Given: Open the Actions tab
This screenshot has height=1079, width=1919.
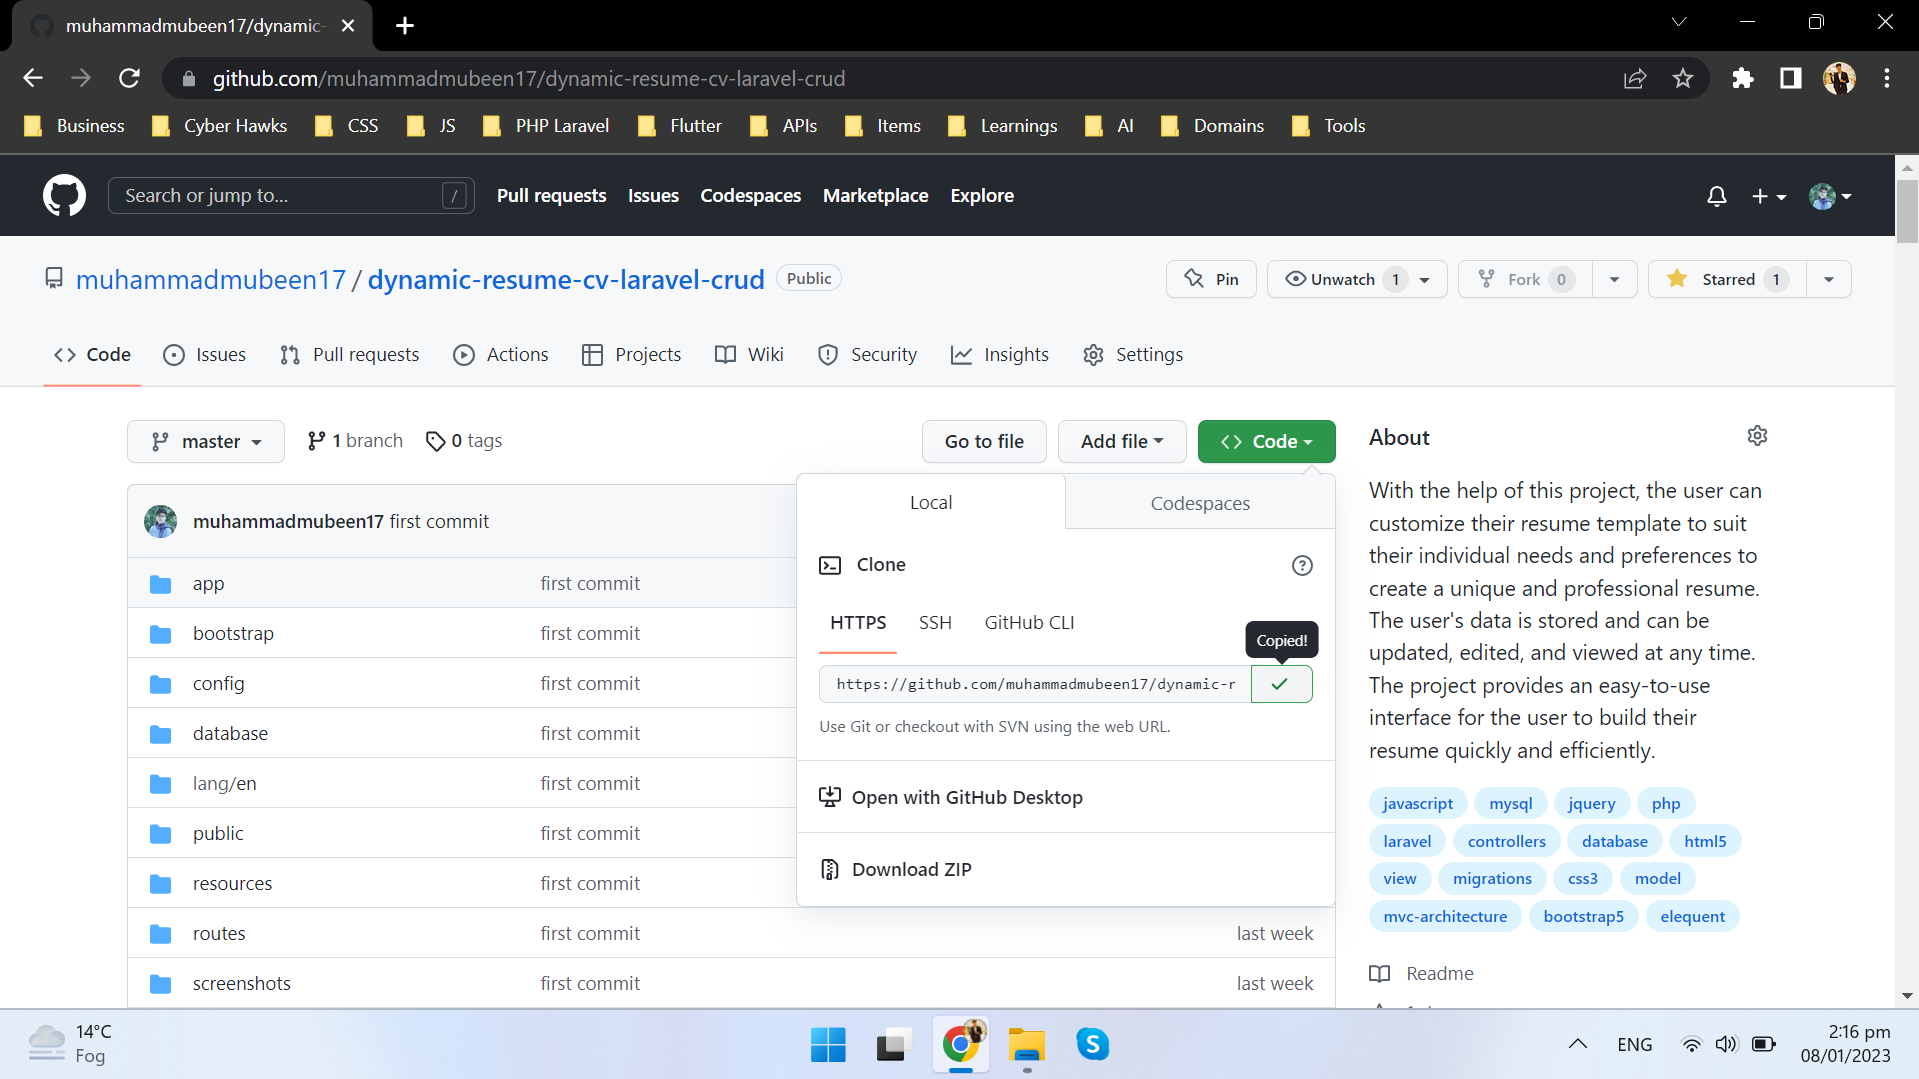Looking at the screenshot, I should (500, 355).
